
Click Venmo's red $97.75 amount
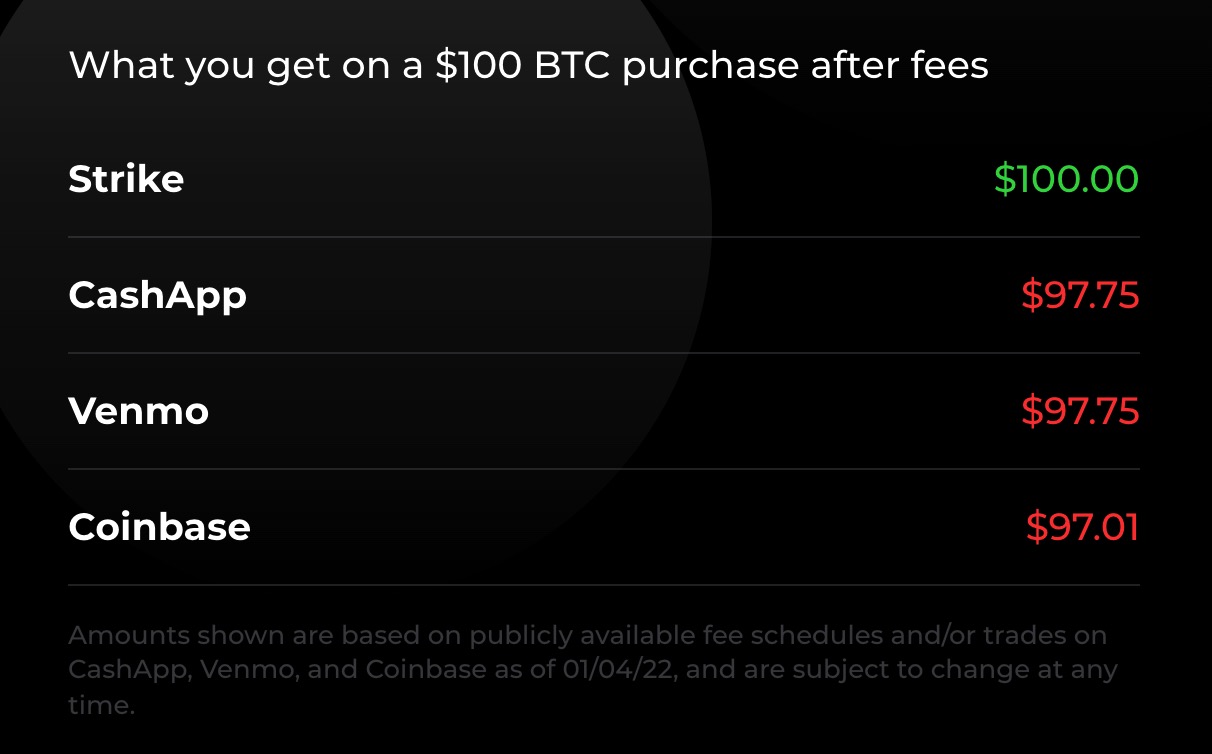pos(1080,412)
